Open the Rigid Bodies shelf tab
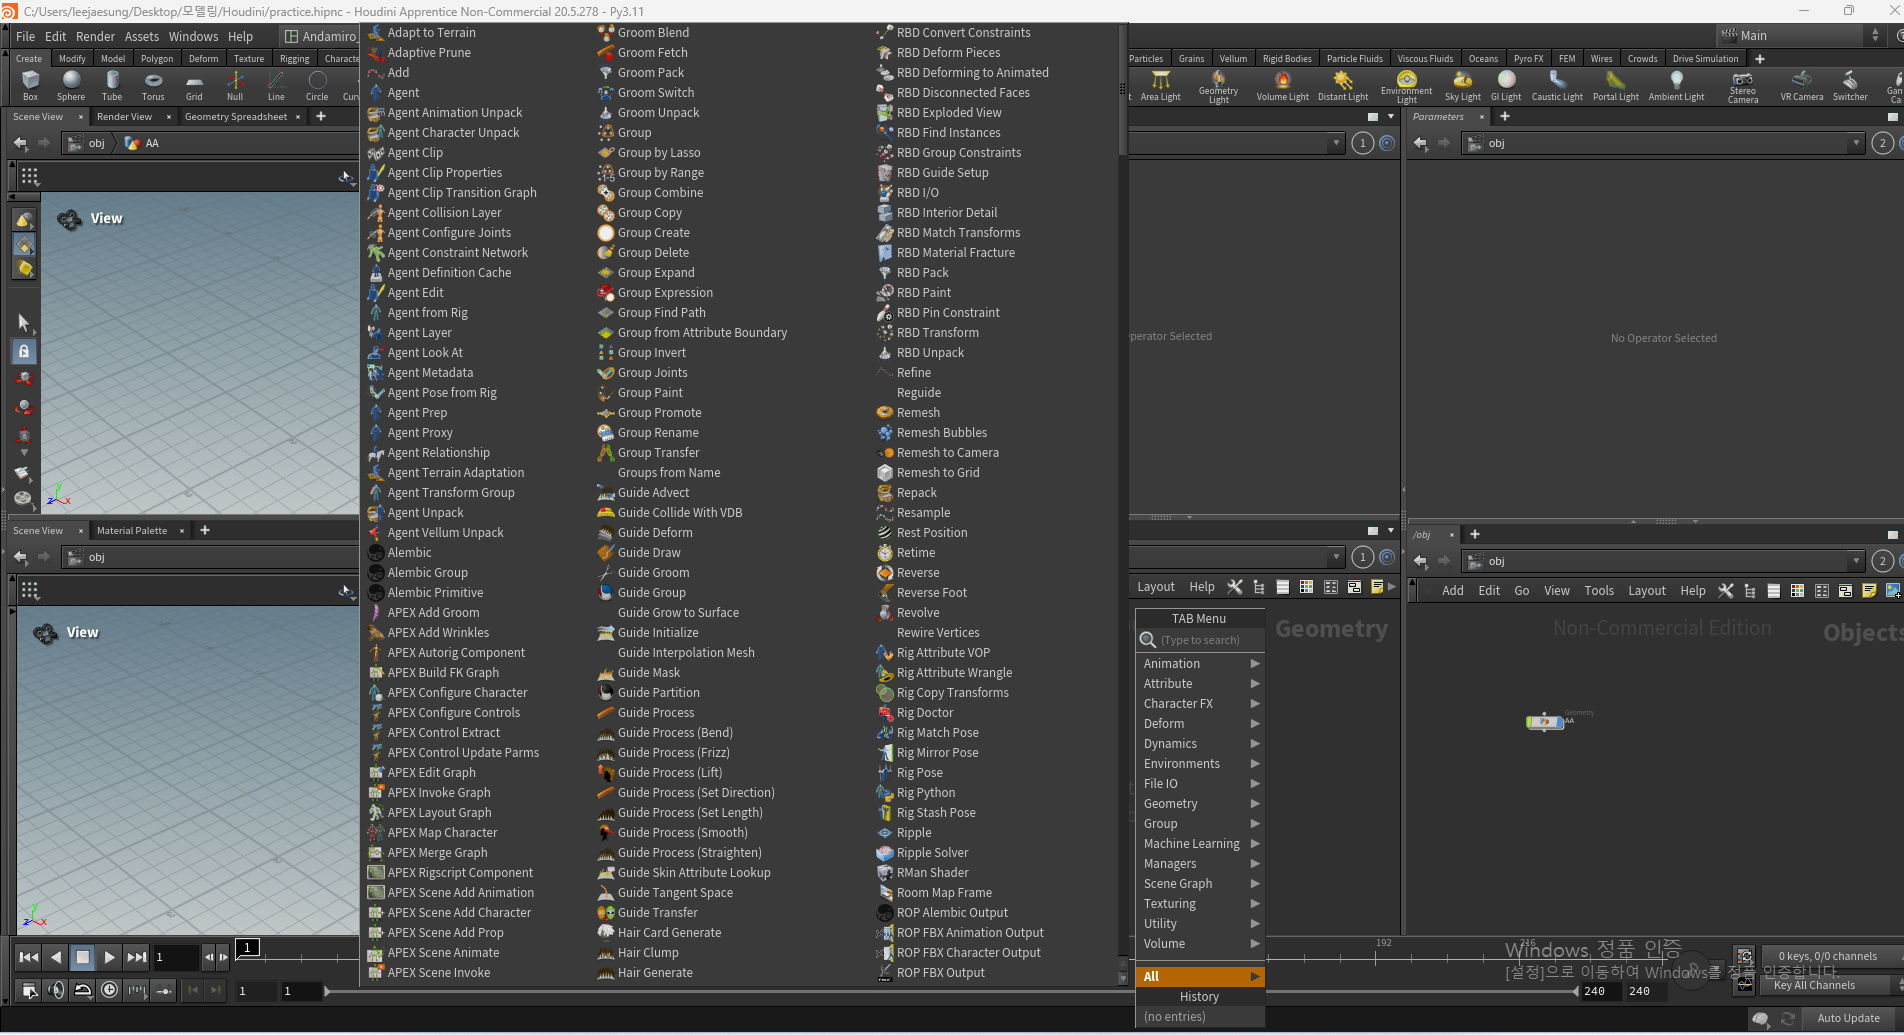 click(1287, 58)
